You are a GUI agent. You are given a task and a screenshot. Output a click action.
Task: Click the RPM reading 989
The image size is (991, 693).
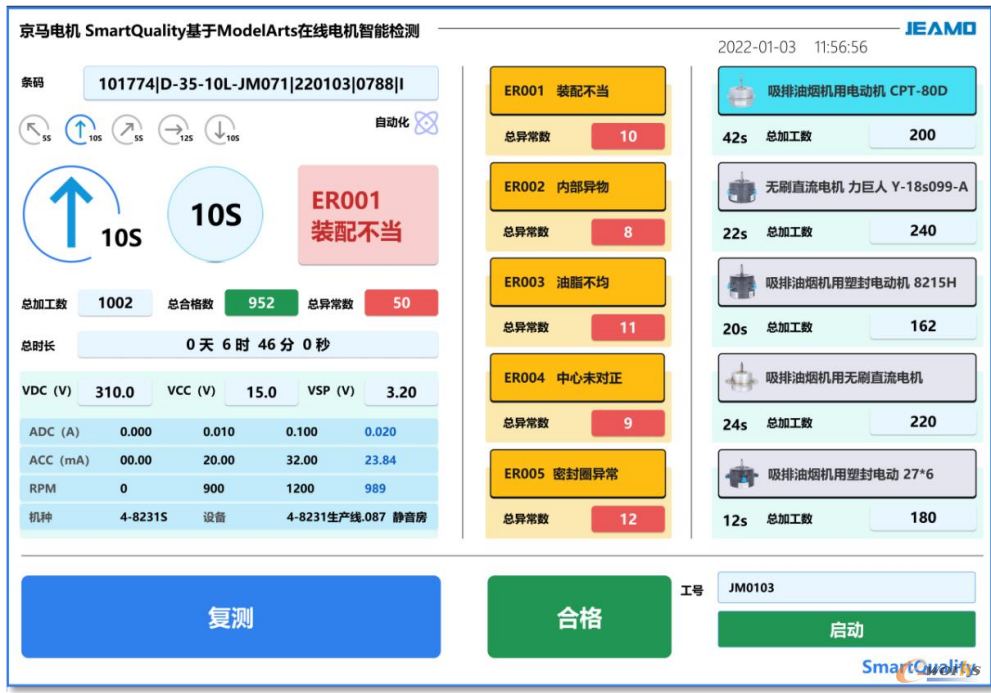375,489
